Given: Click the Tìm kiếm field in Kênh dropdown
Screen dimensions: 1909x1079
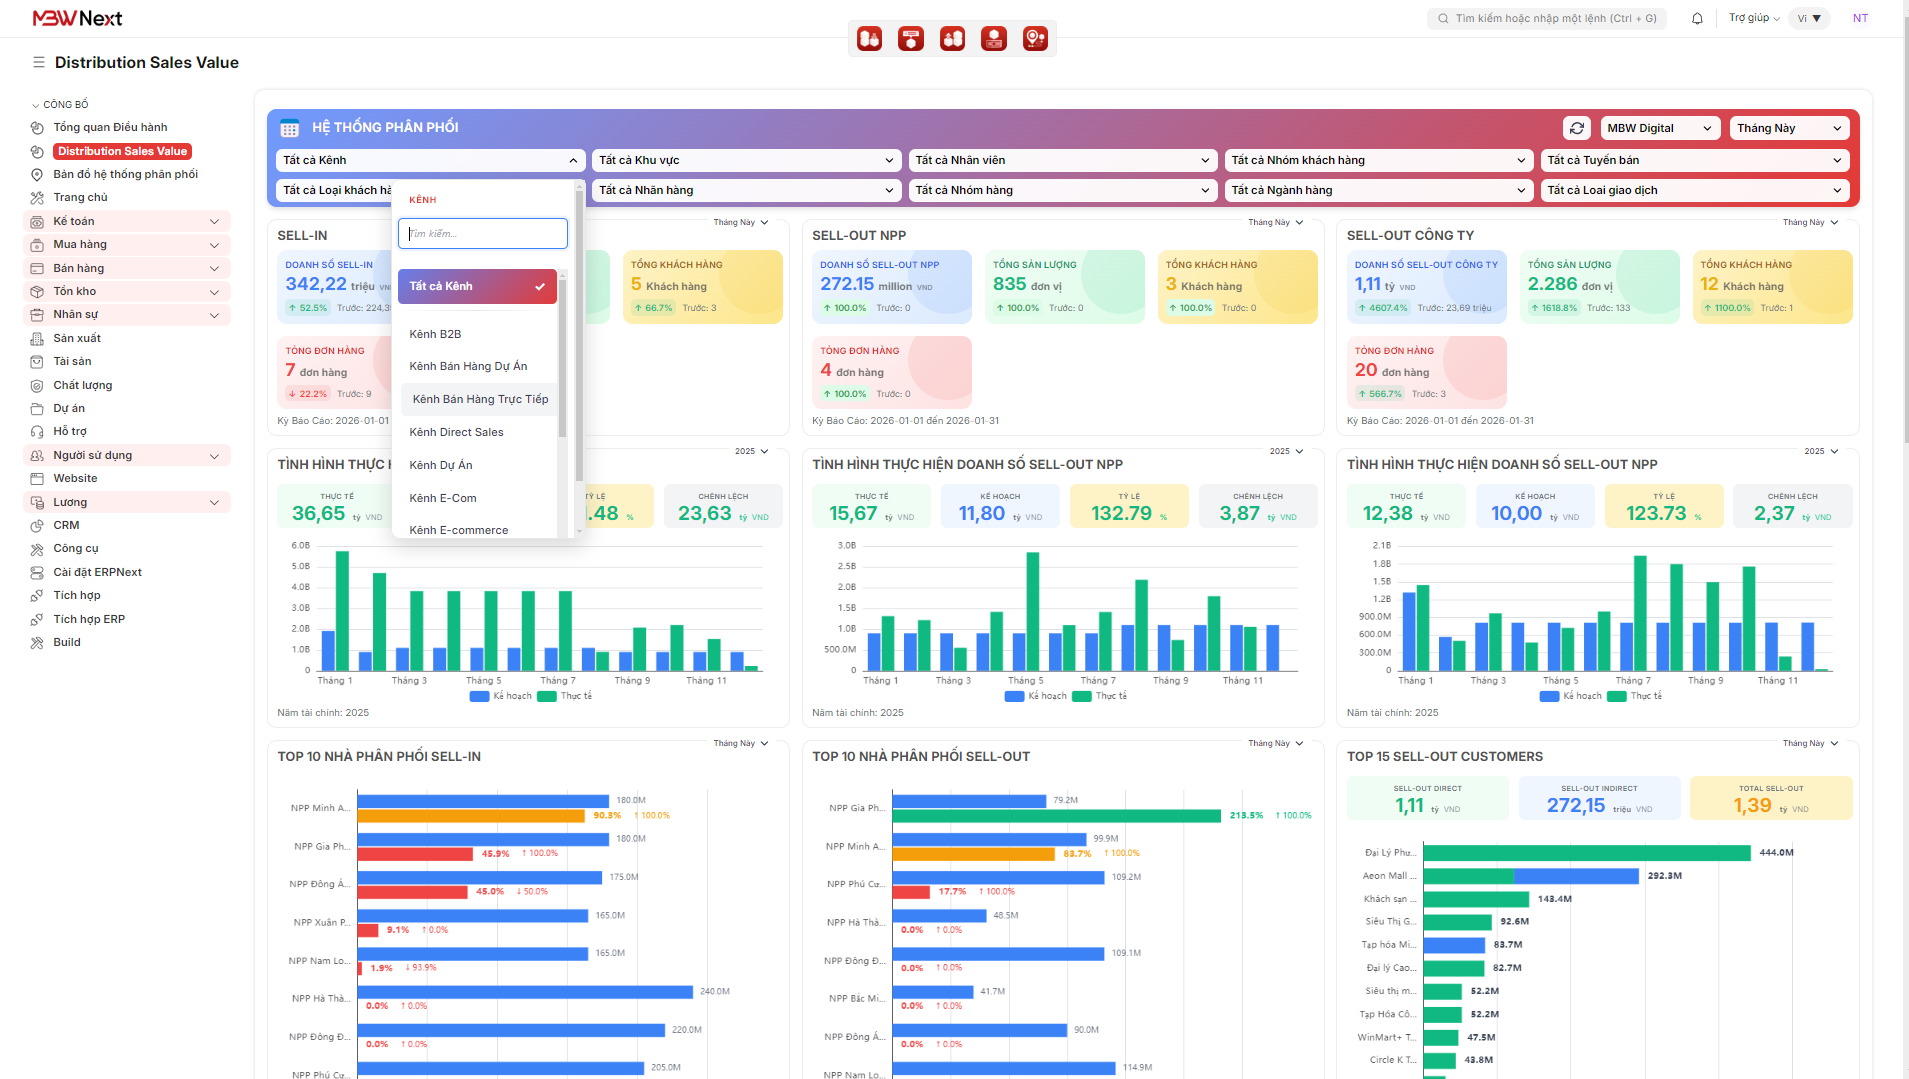Looking at the screenshot, I should click(483, 234).
